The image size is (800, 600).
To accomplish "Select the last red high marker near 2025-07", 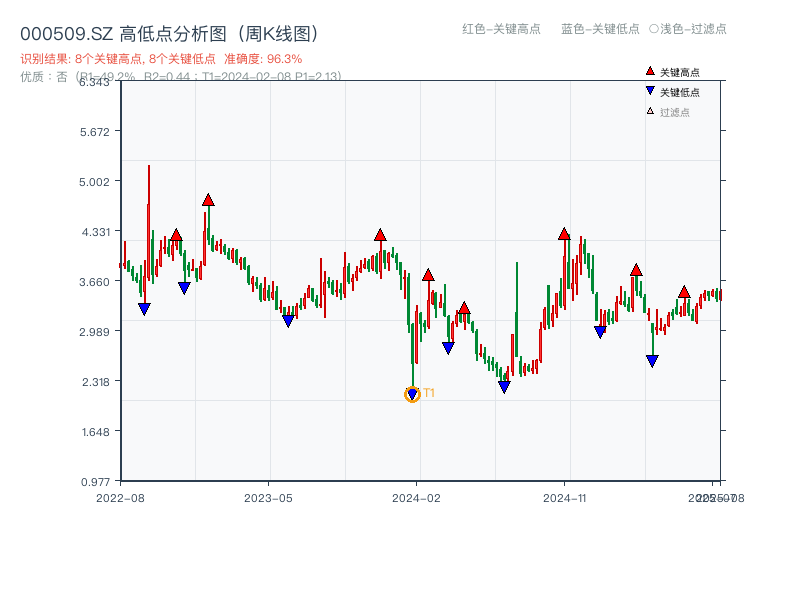I will pos(684,292).
